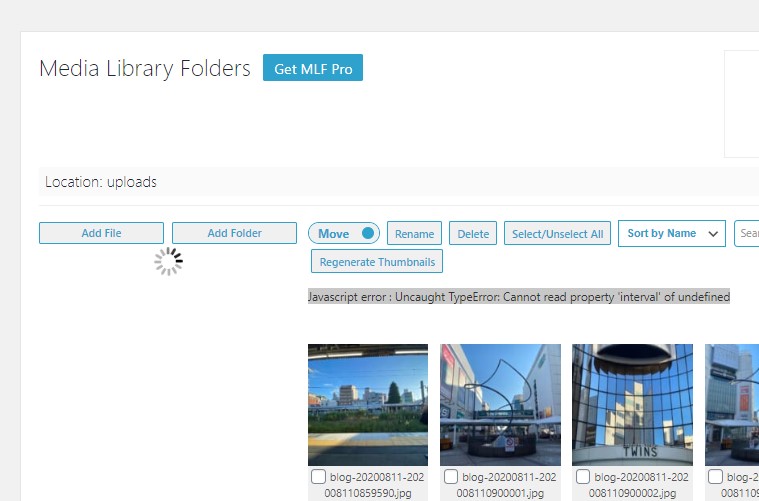Click the Location: uploads breadcrumb text
Screen dimensions: 759x501
click(x=101, y=182)
